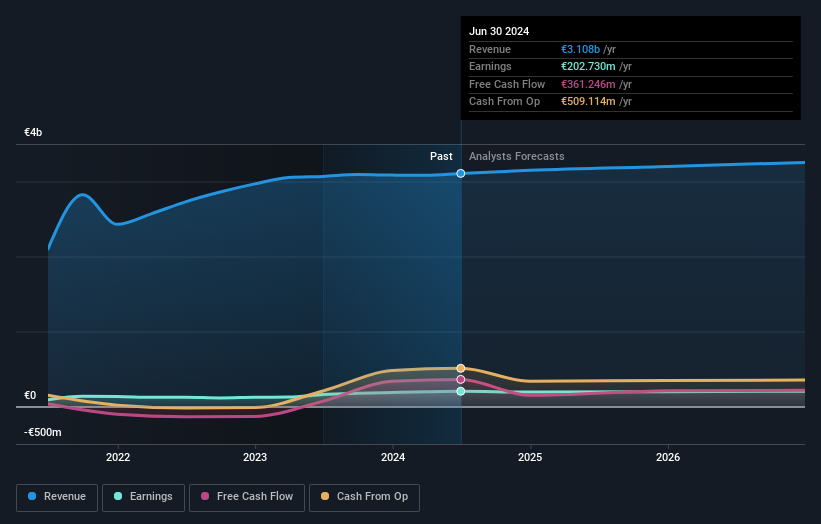Click the €509.114m cash from op value
The image size is (821, 524).
tap(588, 102)
